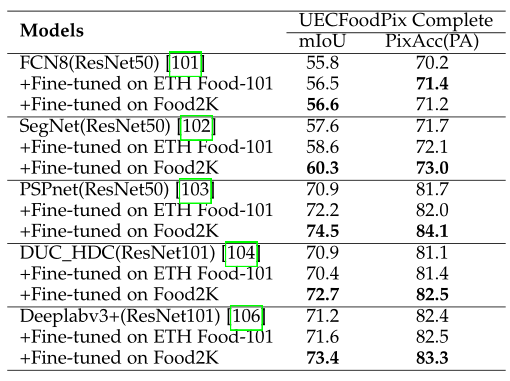This screenshot has width=510, height=381.
Task: Open citation 101 next to FCN8(ResNet50)
Action: 185,64
